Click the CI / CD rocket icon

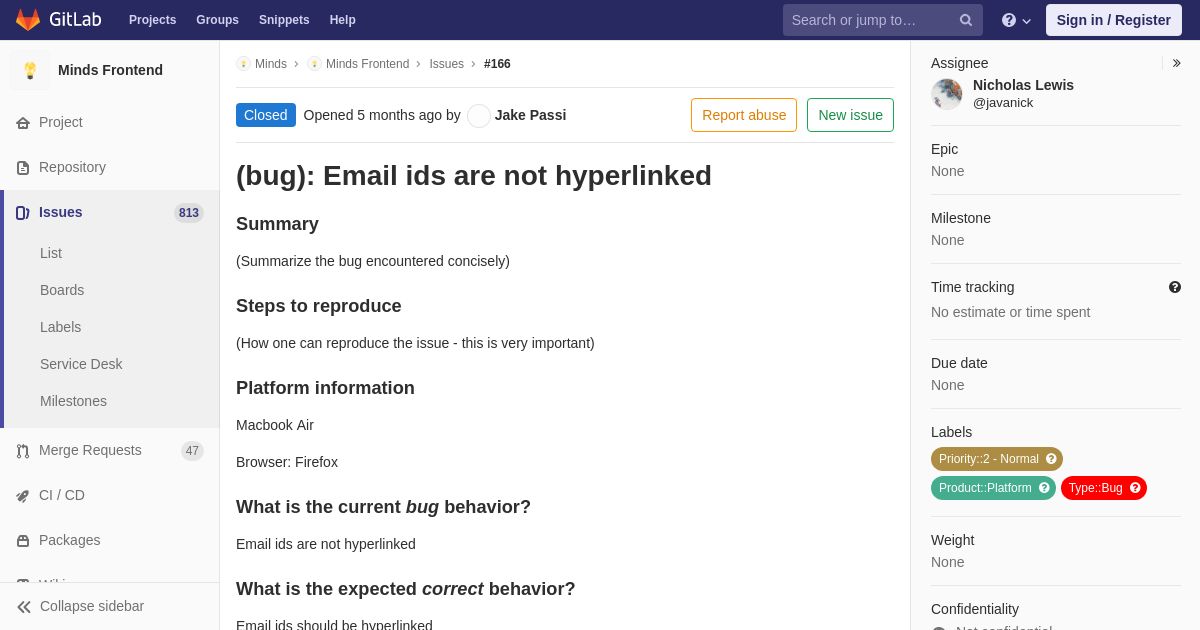pos(23,495)
